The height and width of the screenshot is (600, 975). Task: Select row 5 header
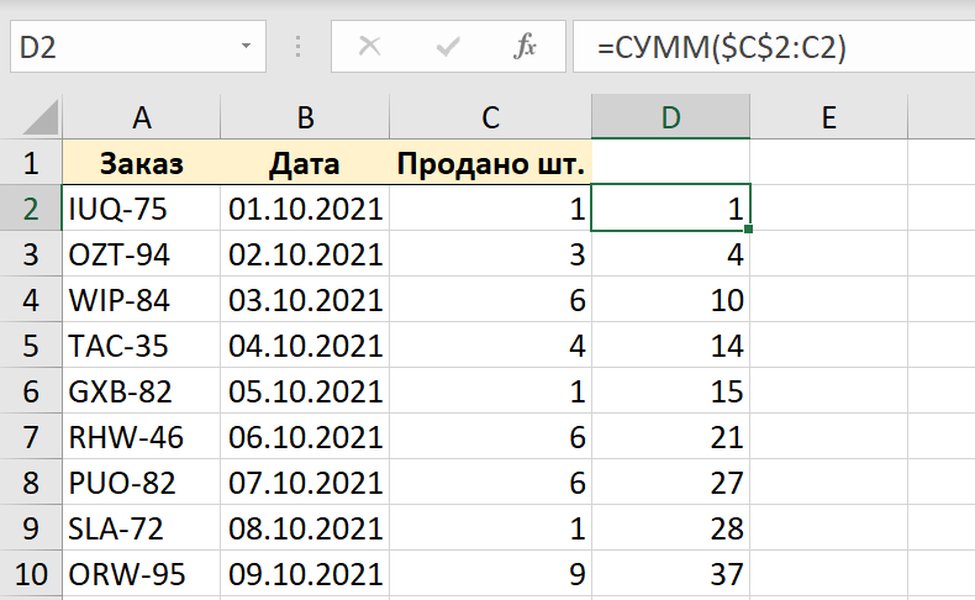pos(31,345)
